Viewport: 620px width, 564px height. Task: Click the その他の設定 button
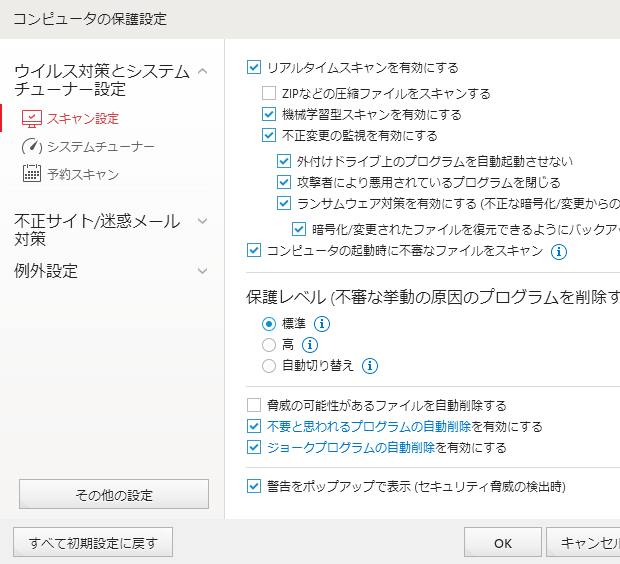click(x=114, y=495)
